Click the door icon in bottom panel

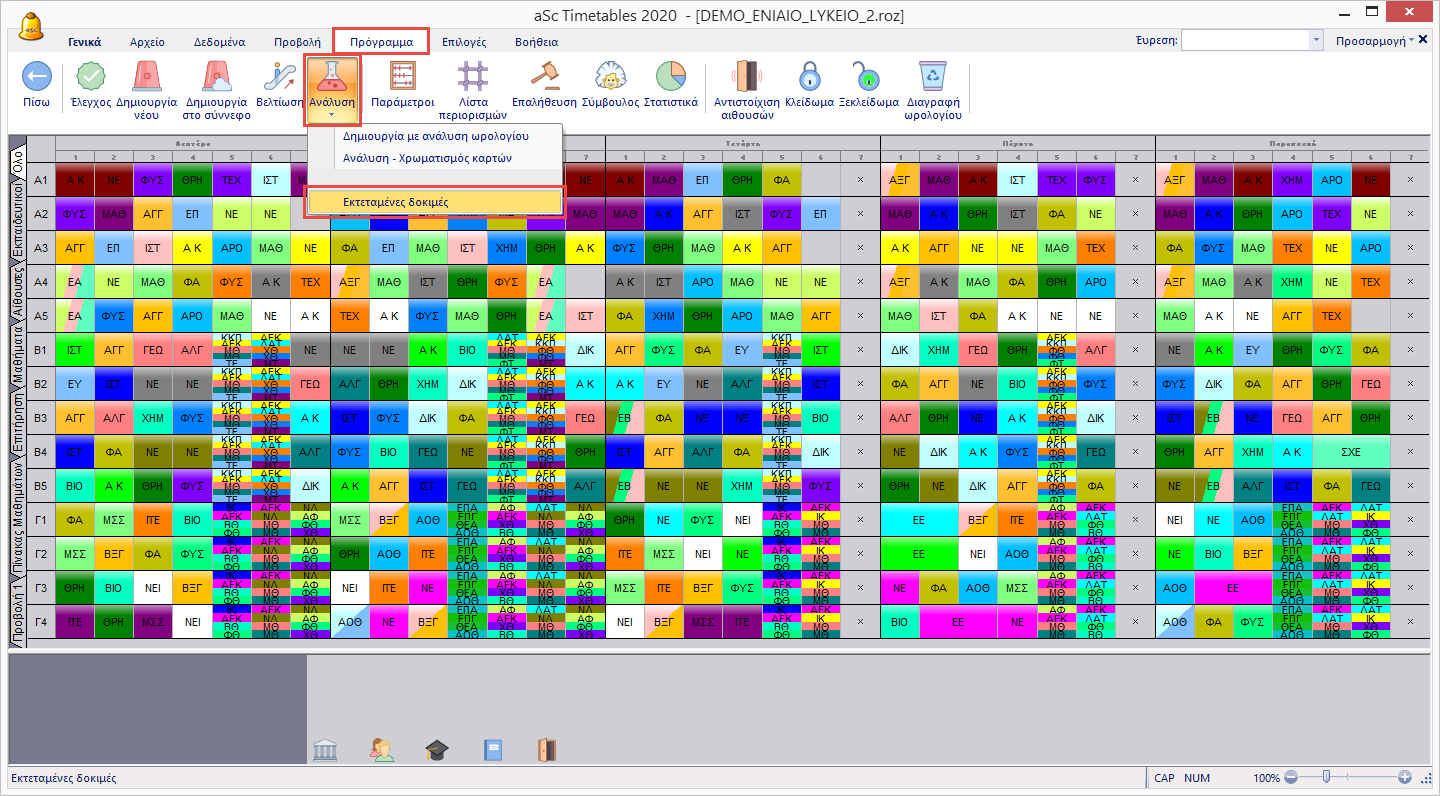pos(545,750)
